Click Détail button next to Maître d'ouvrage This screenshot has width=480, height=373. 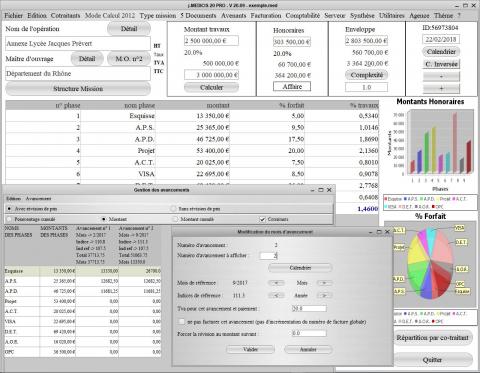pyautogui.click(x=87, y=59)
